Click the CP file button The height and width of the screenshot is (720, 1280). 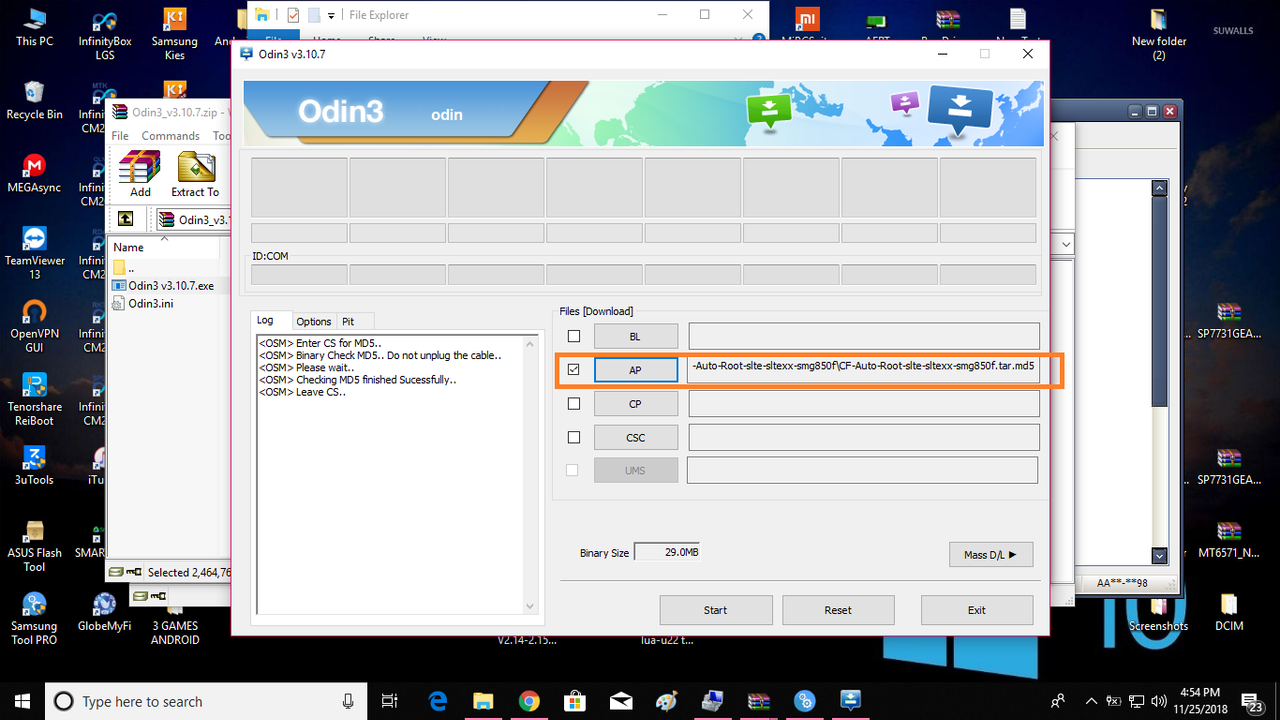coord(636,404)
